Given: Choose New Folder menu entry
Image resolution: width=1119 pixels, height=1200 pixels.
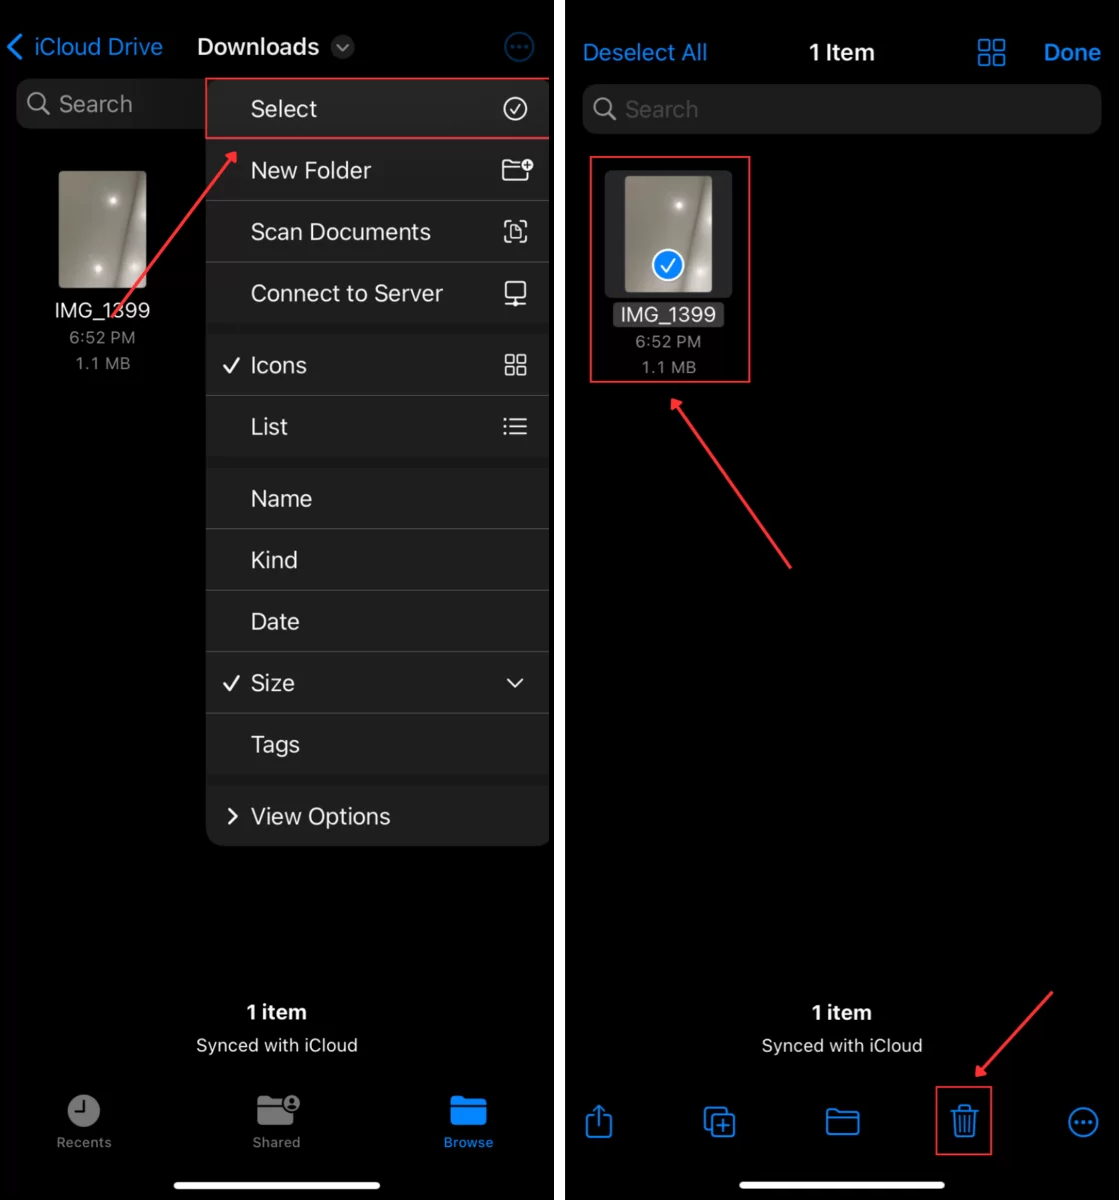Looking at the screenshot, I should (377, 170).
